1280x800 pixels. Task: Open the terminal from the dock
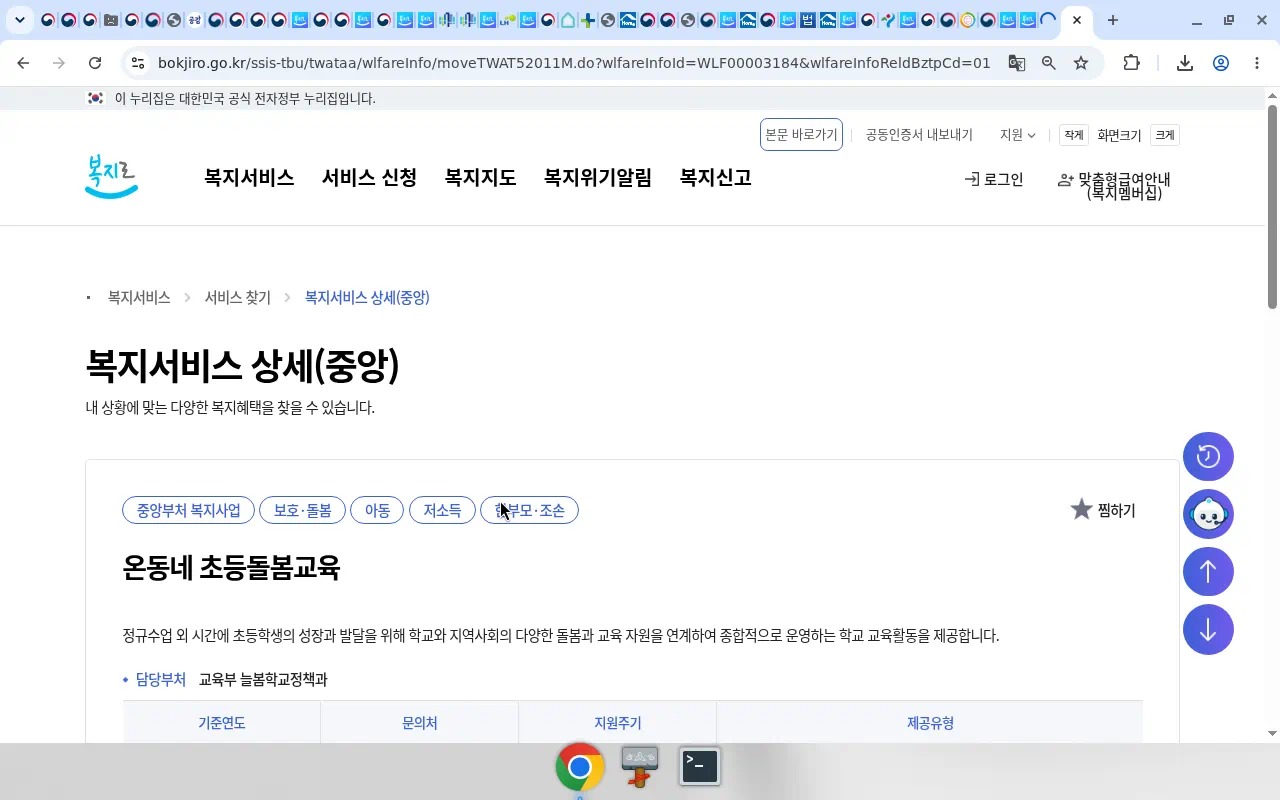700,766
